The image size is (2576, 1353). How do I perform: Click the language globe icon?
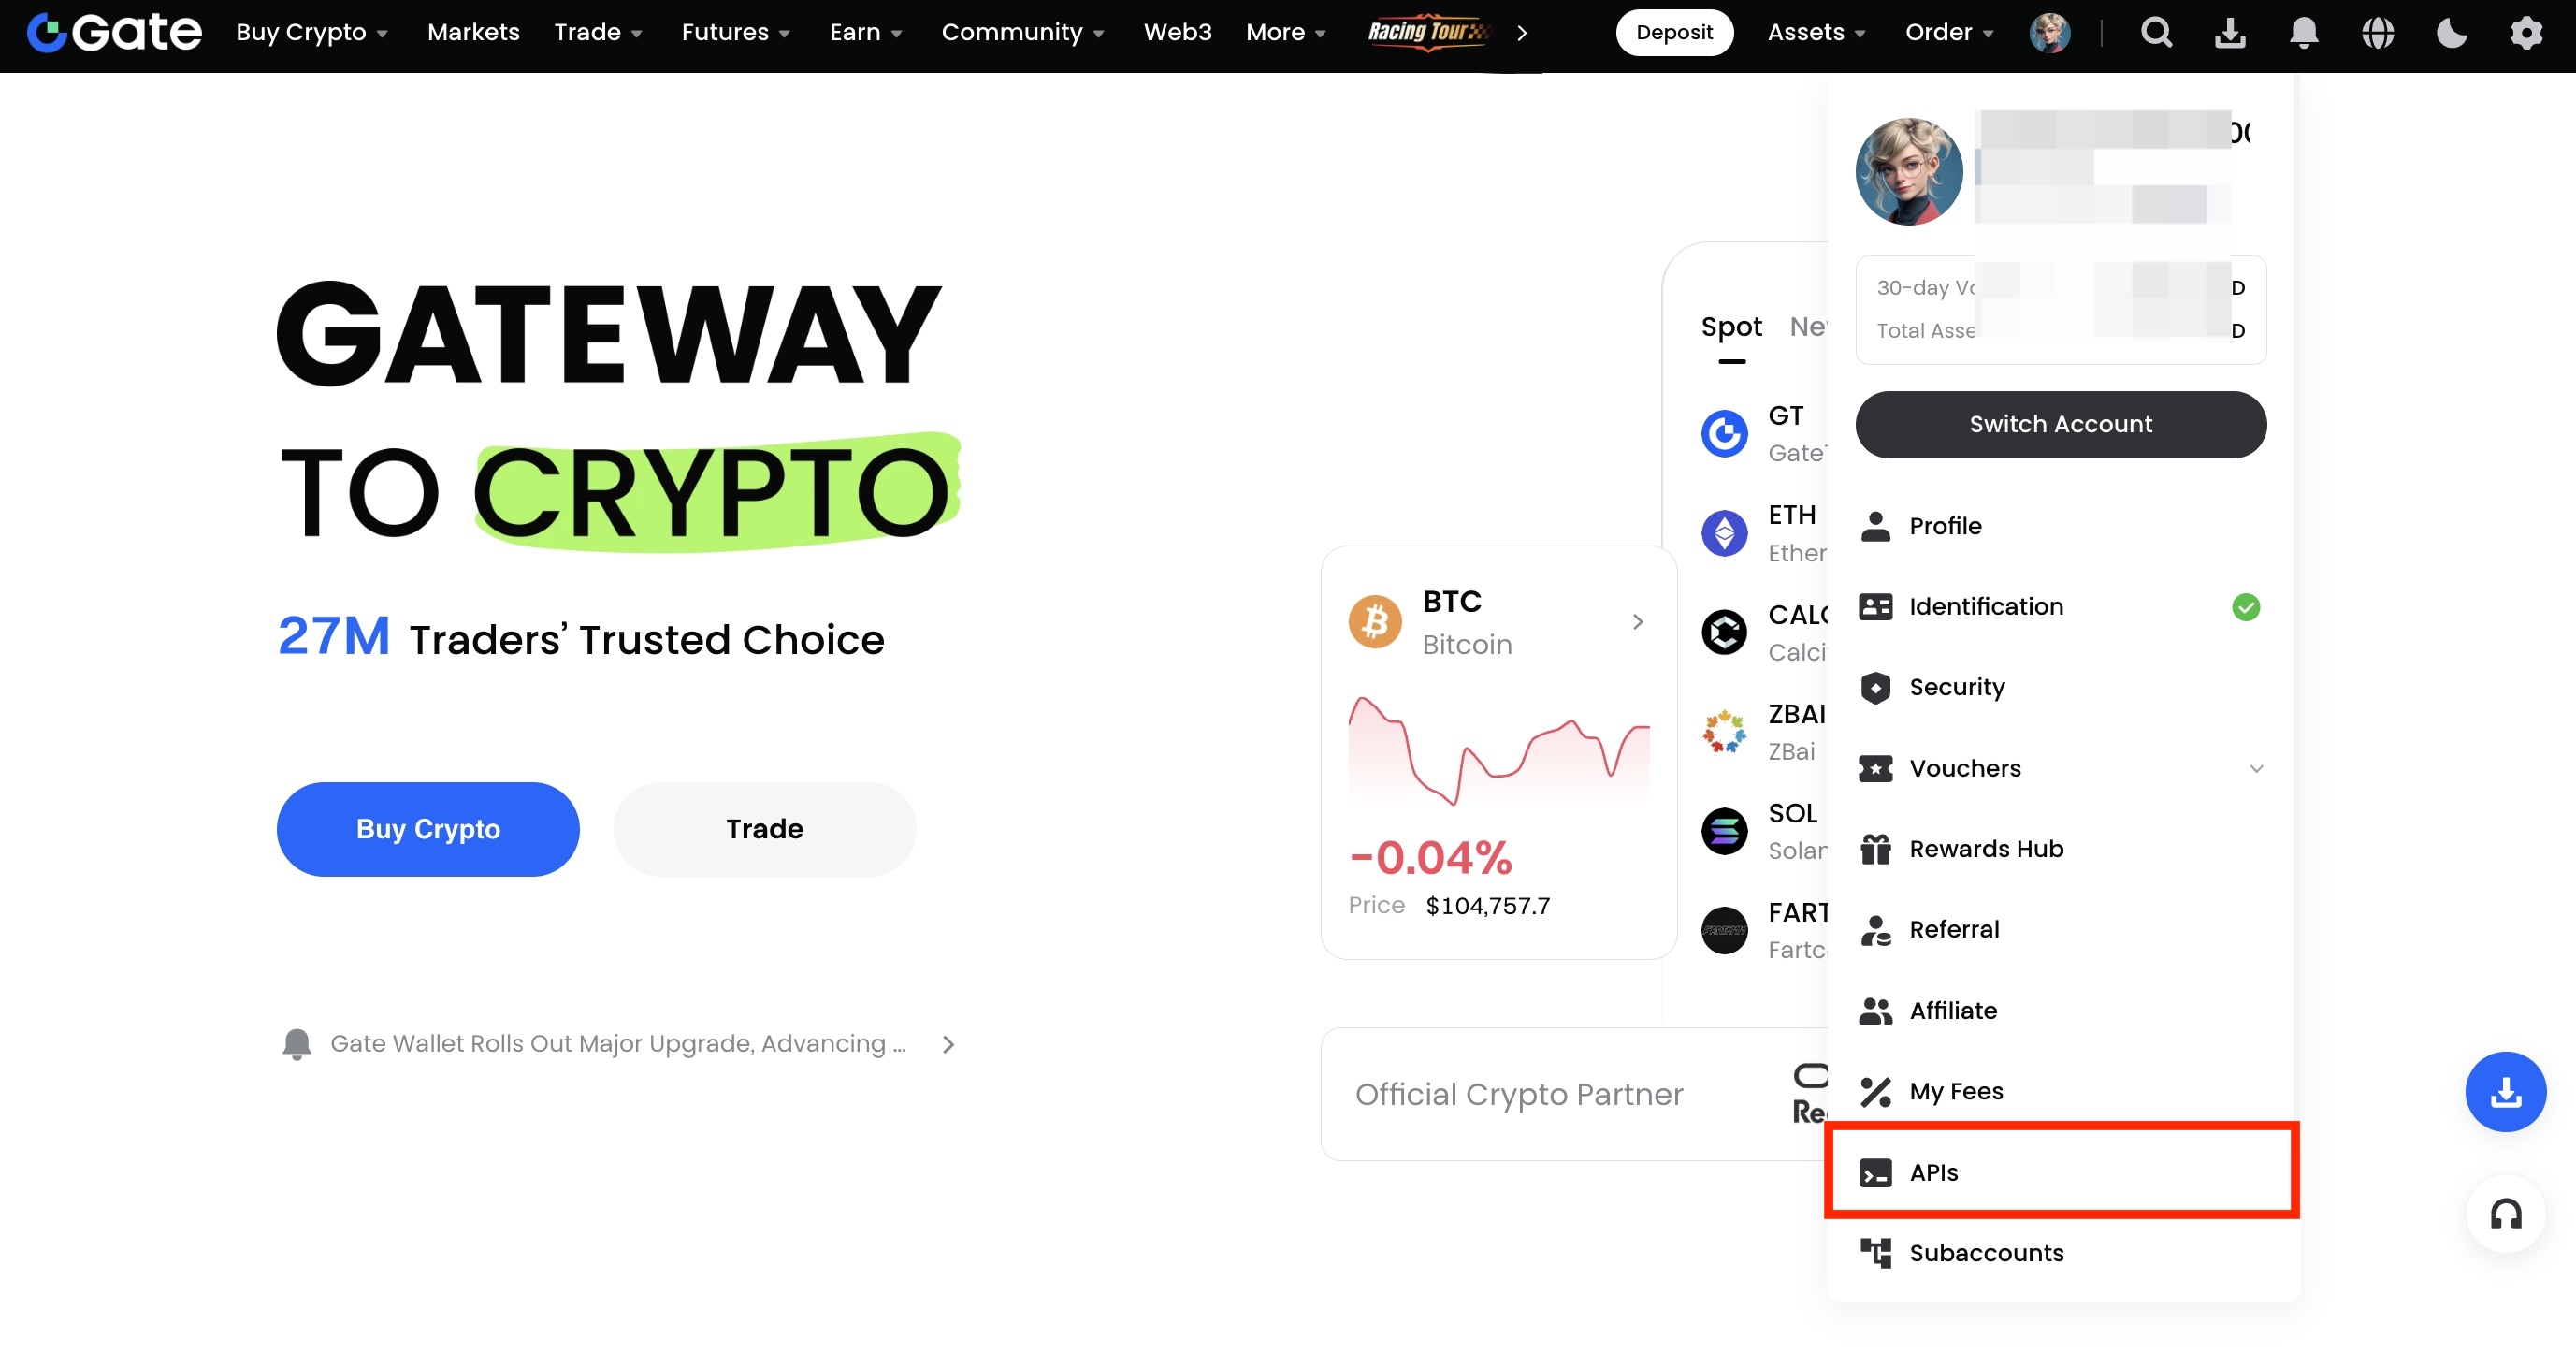pos(2378,33)
